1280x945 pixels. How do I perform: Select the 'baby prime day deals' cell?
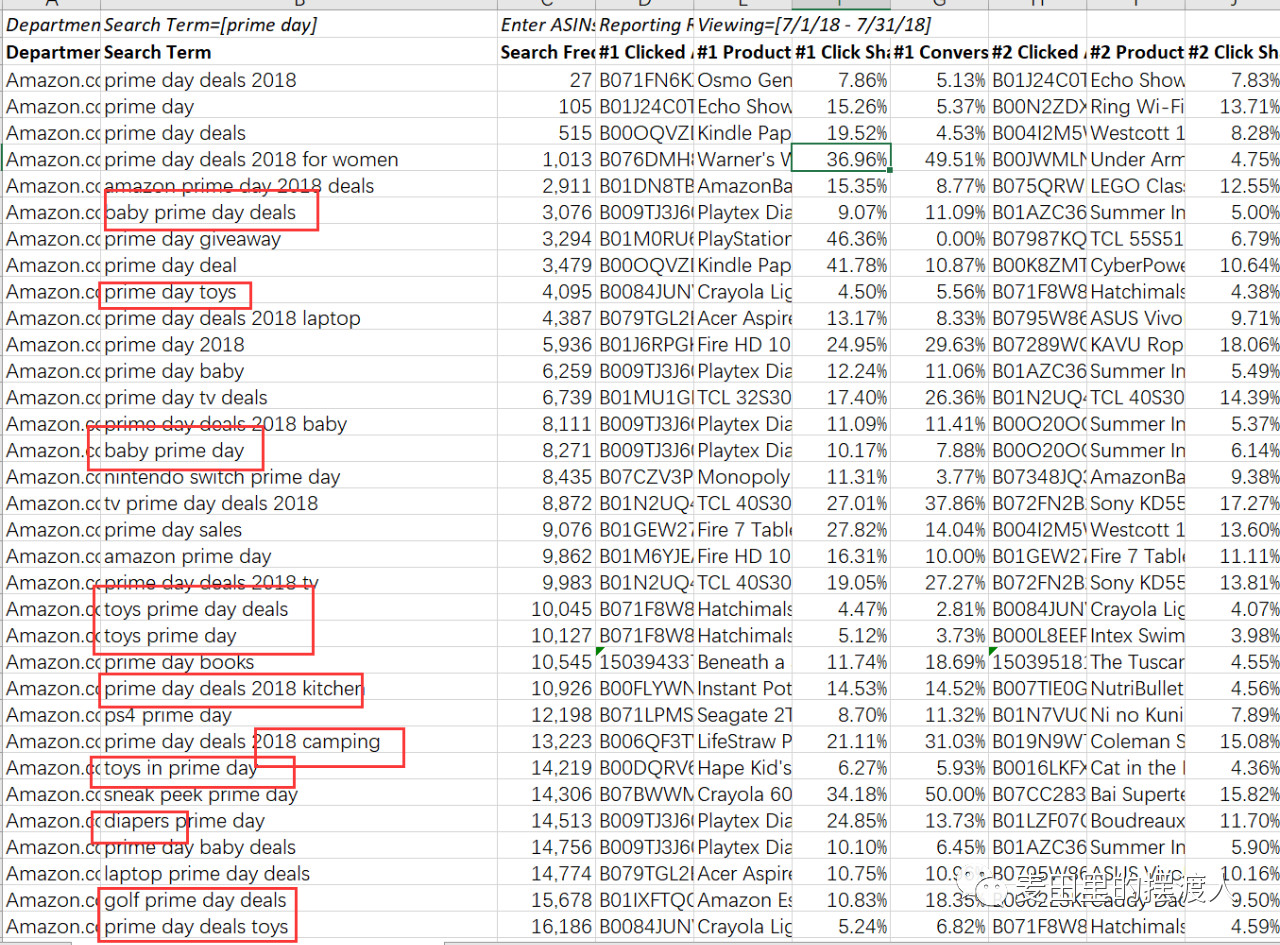click(x=200, y=212)
